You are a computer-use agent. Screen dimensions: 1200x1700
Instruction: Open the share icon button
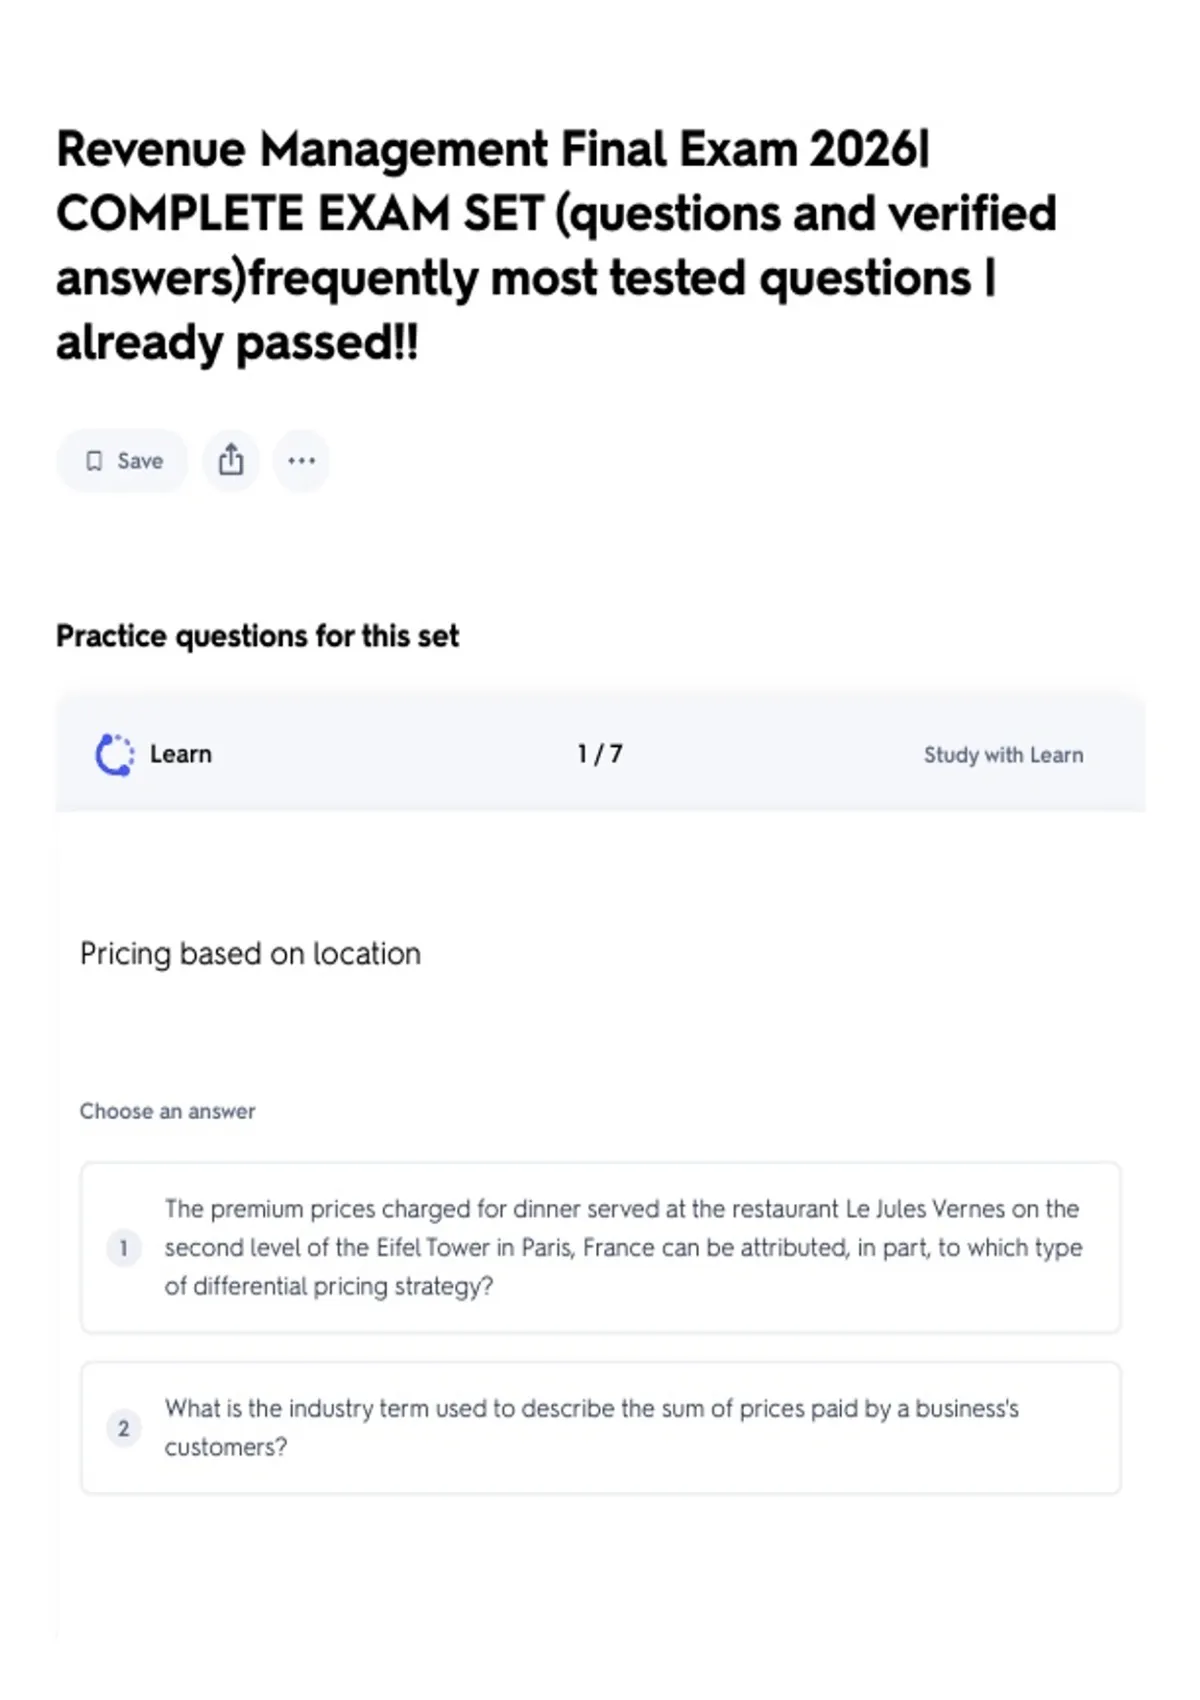(x=231, y=461)
